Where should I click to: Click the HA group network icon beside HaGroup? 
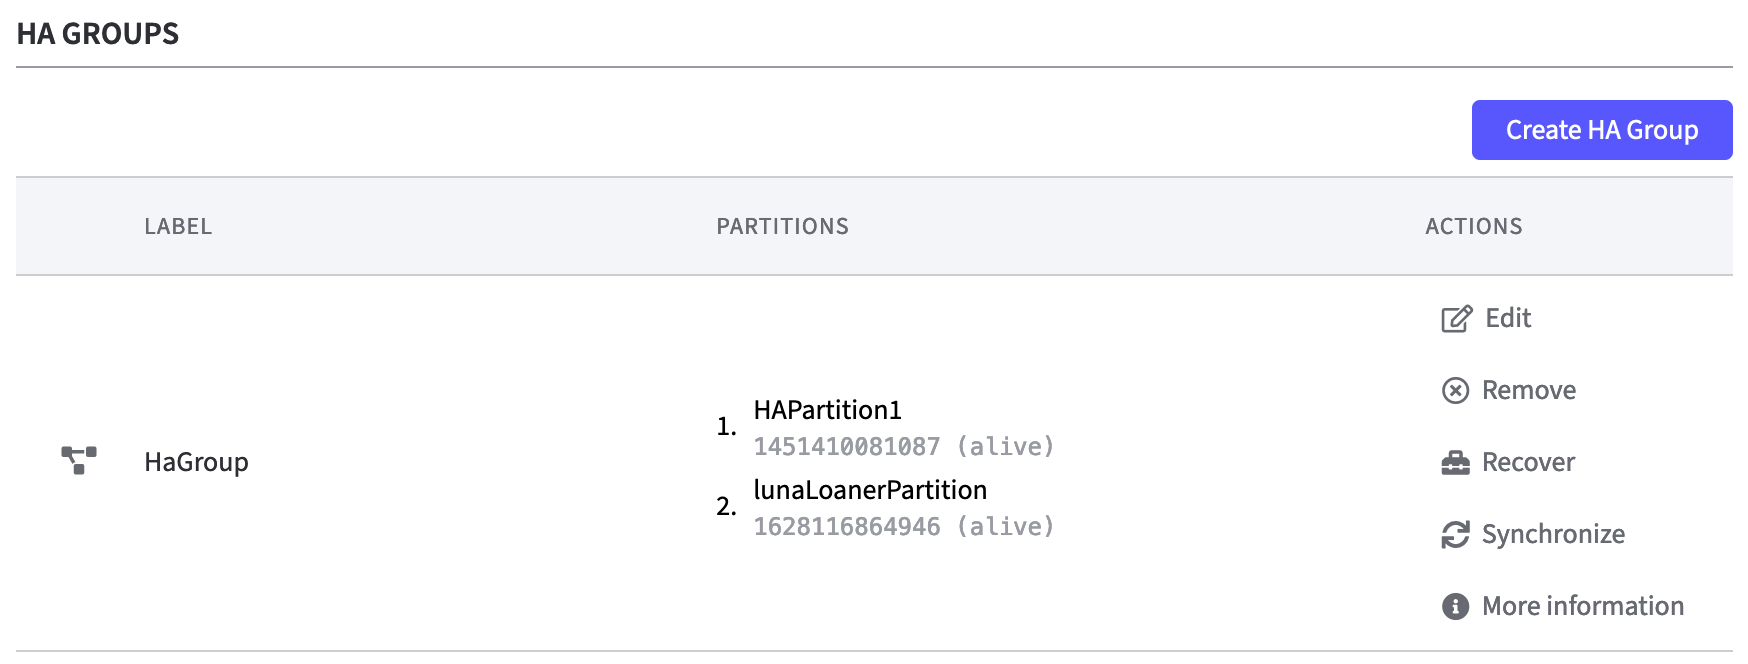coord(79,461)
